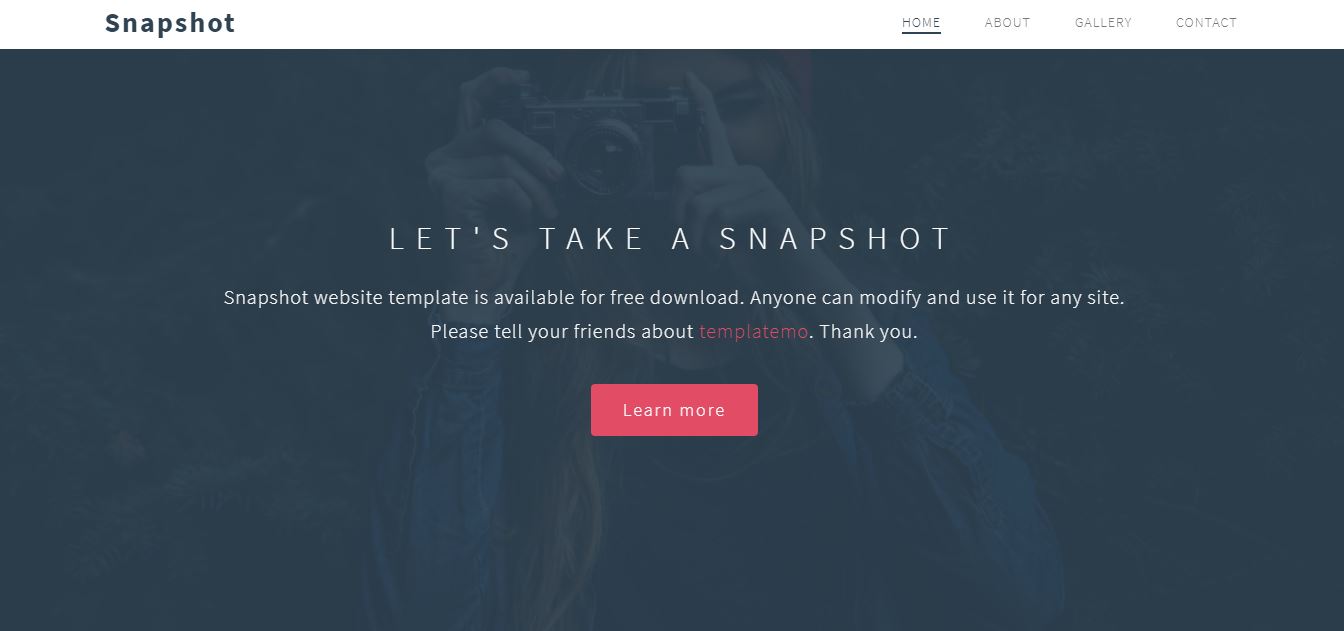Click the LET'S TAKE A SNAPSHOT heading
This screenshot has width=1344, height=631.
pos(672,239)
